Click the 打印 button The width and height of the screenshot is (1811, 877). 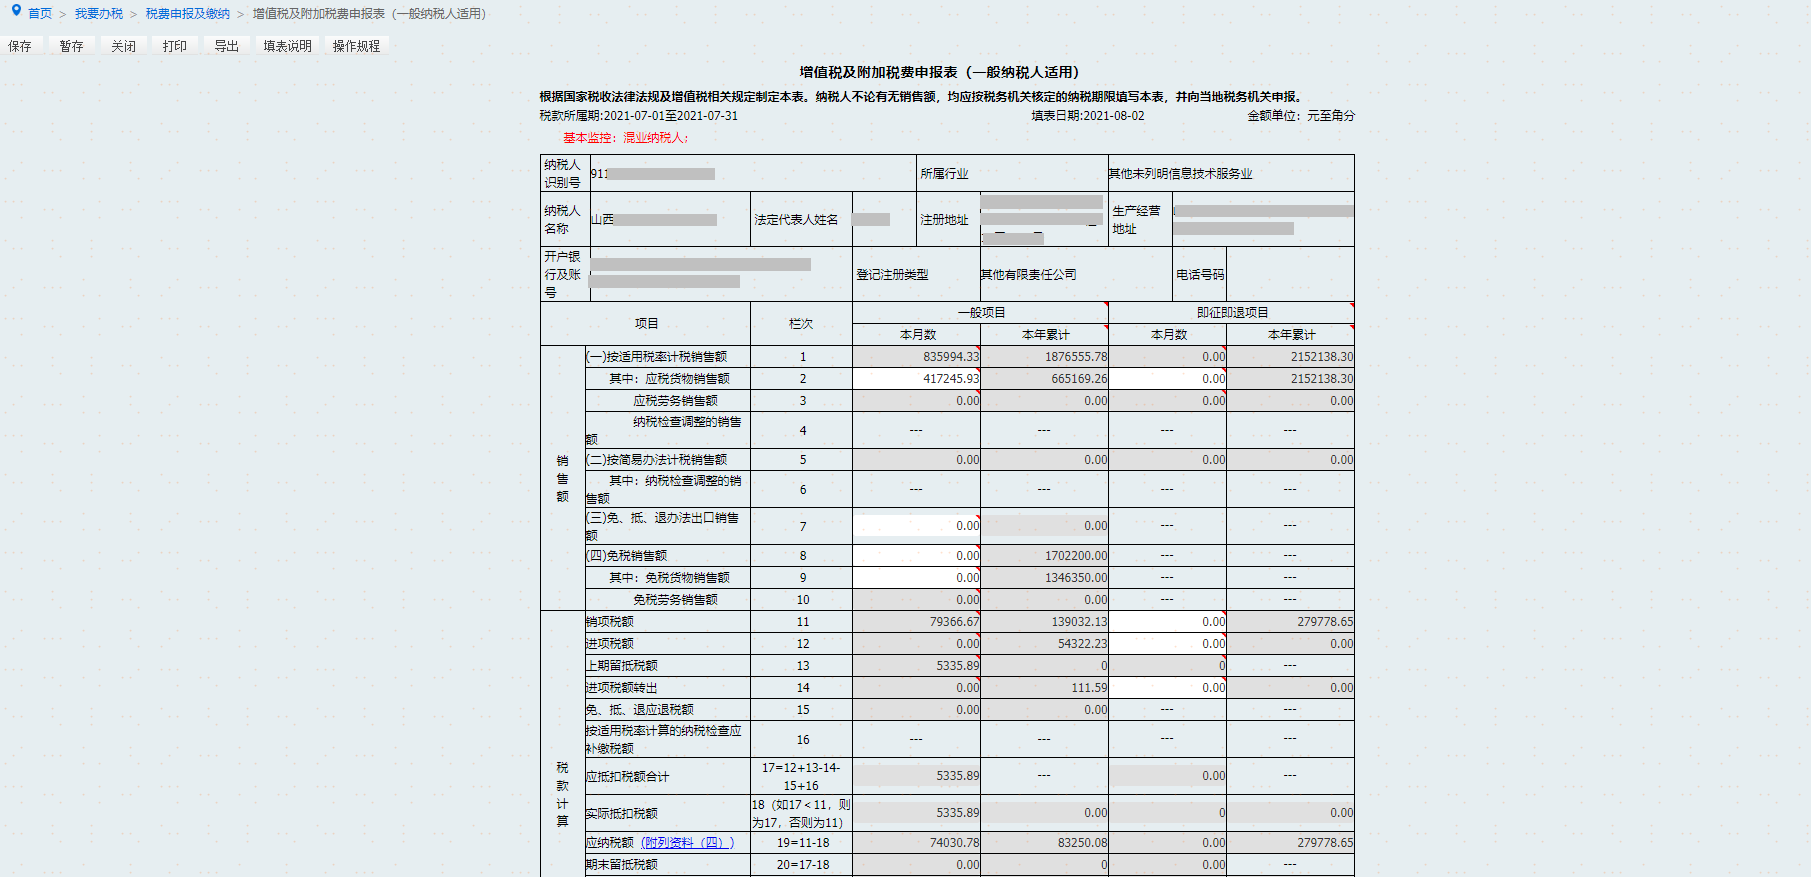(175, 46)
